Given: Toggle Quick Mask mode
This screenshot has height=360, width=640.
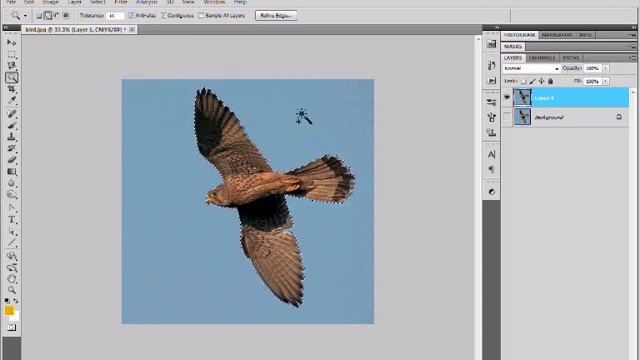Looking at the screenshot, I should [11, 328].
